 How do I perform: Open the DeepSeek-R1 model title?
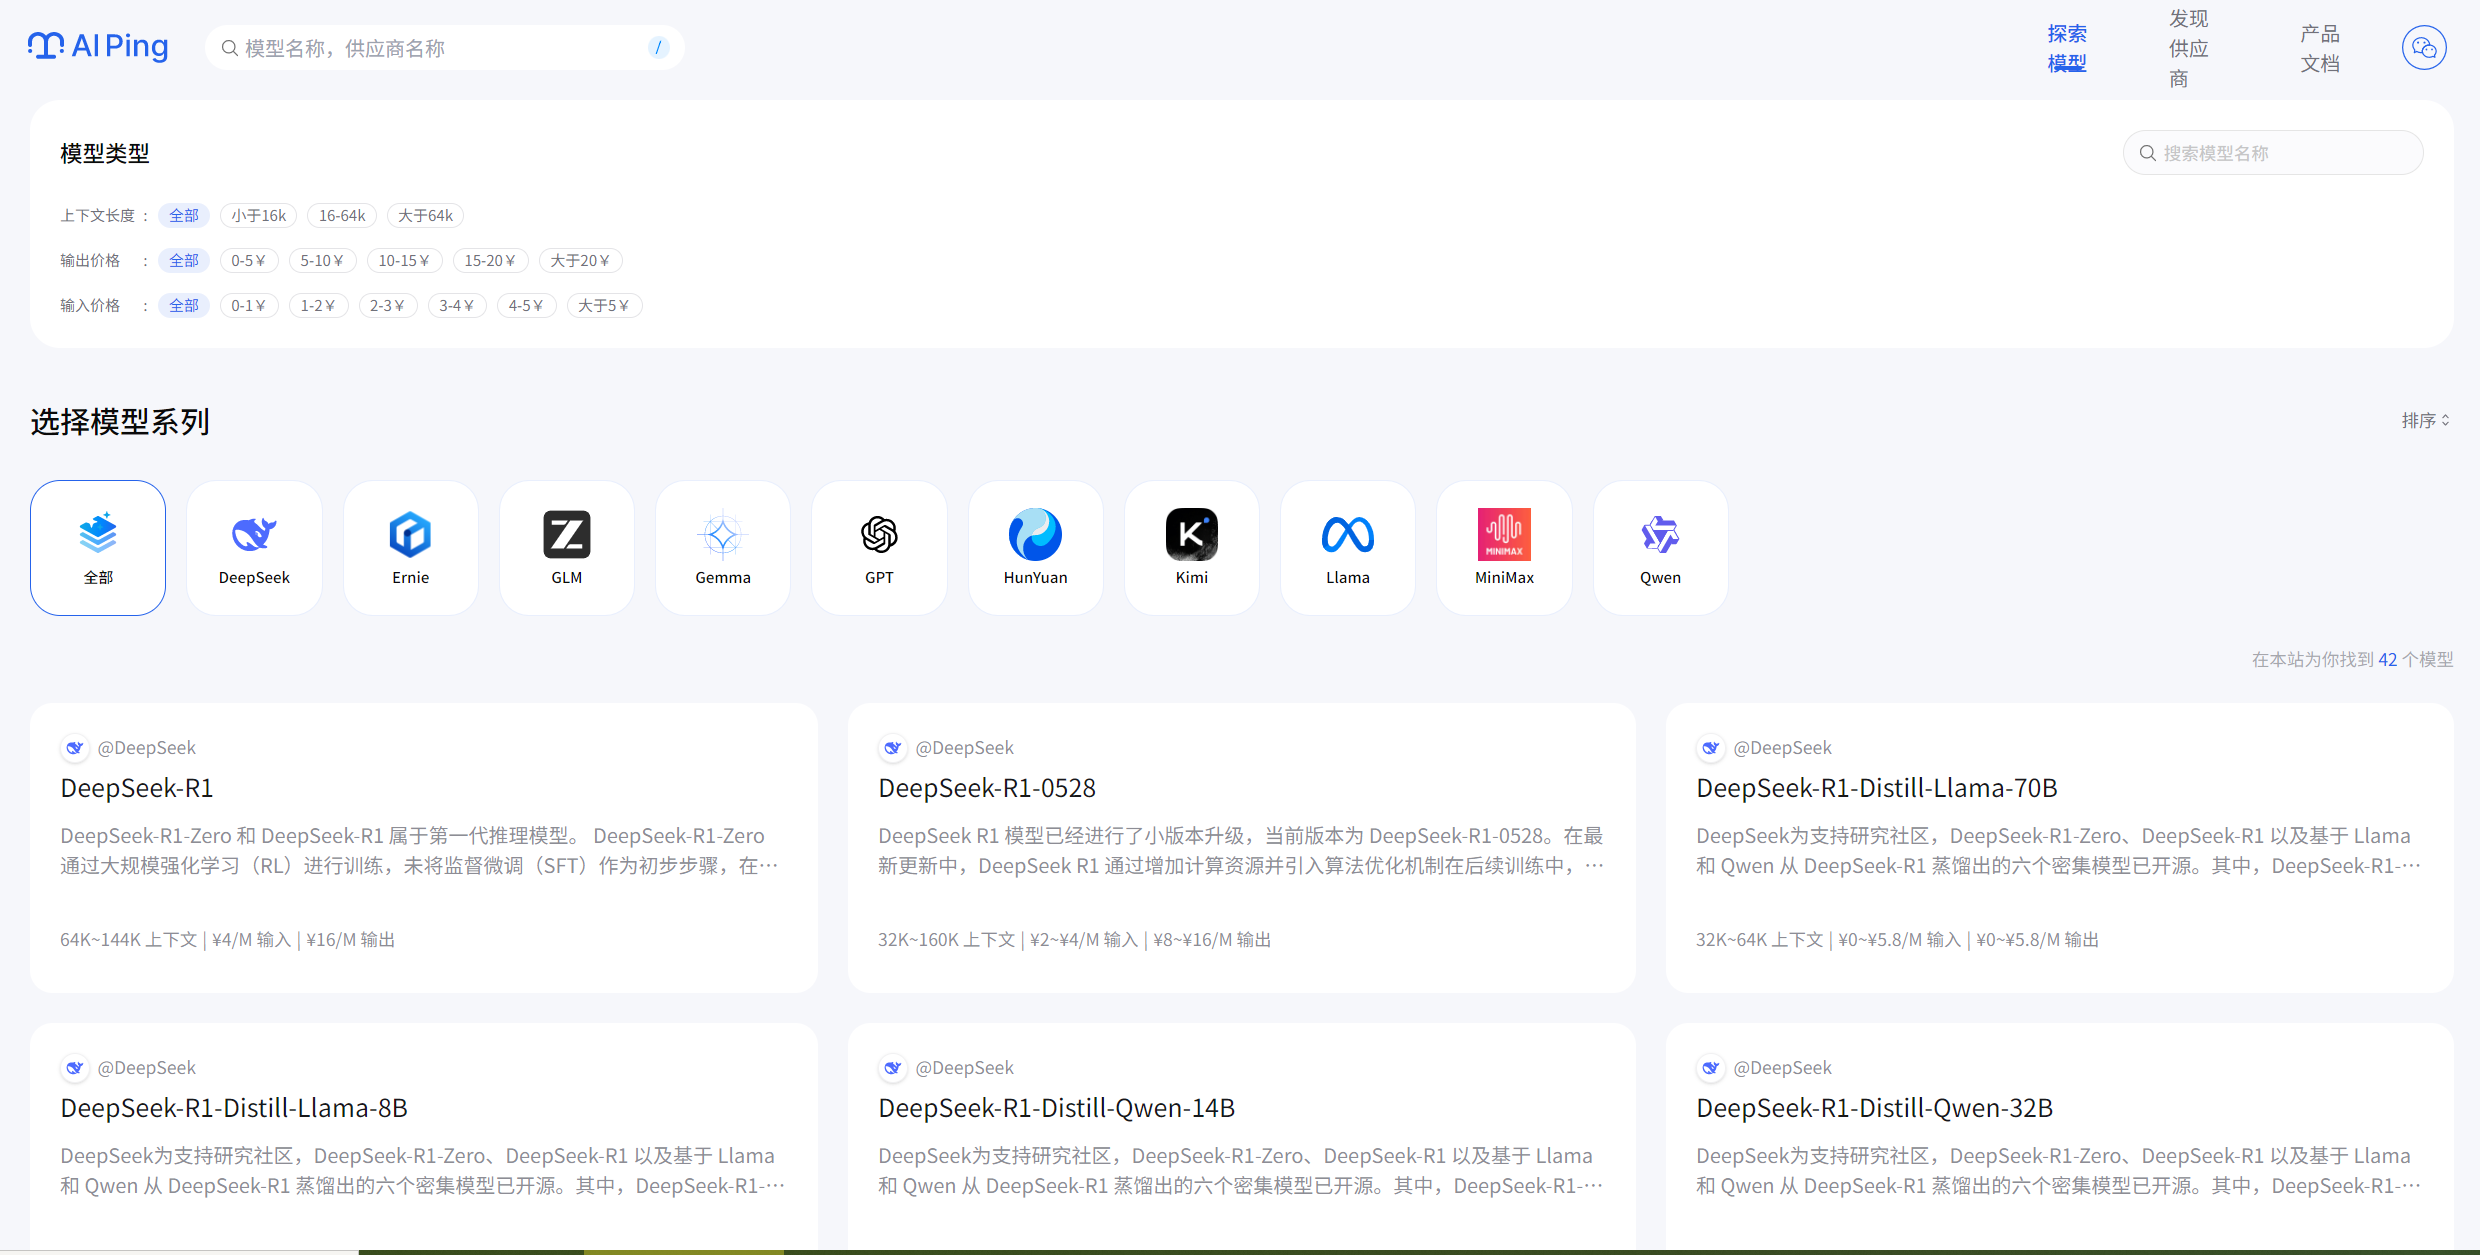pos(137,788)
